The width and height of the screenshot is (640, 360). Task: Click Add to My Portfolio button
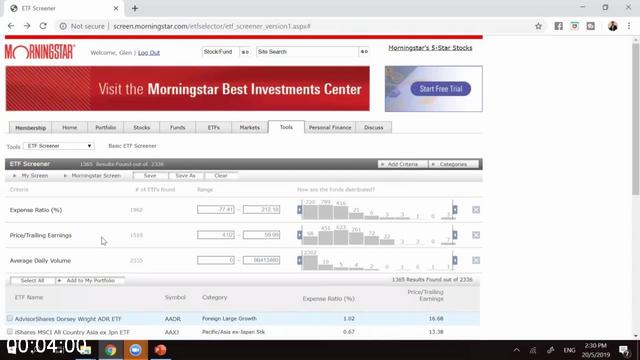tap(90, 280)
